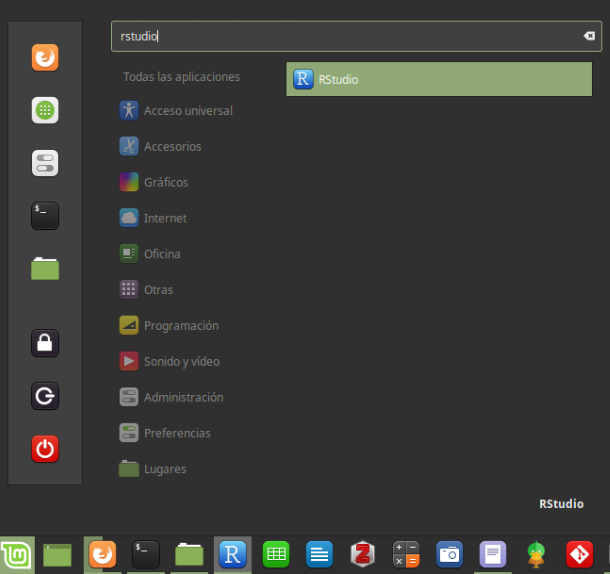Viewport: 610px width, 574px height.
Task: Open Firefox from the taskbar
Action: [x=102, y=554]
